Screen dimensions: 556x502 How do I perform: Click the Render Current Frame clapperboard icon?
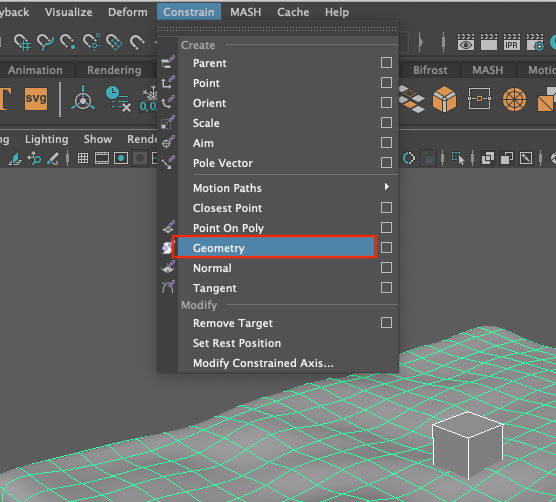pos(489,42)
